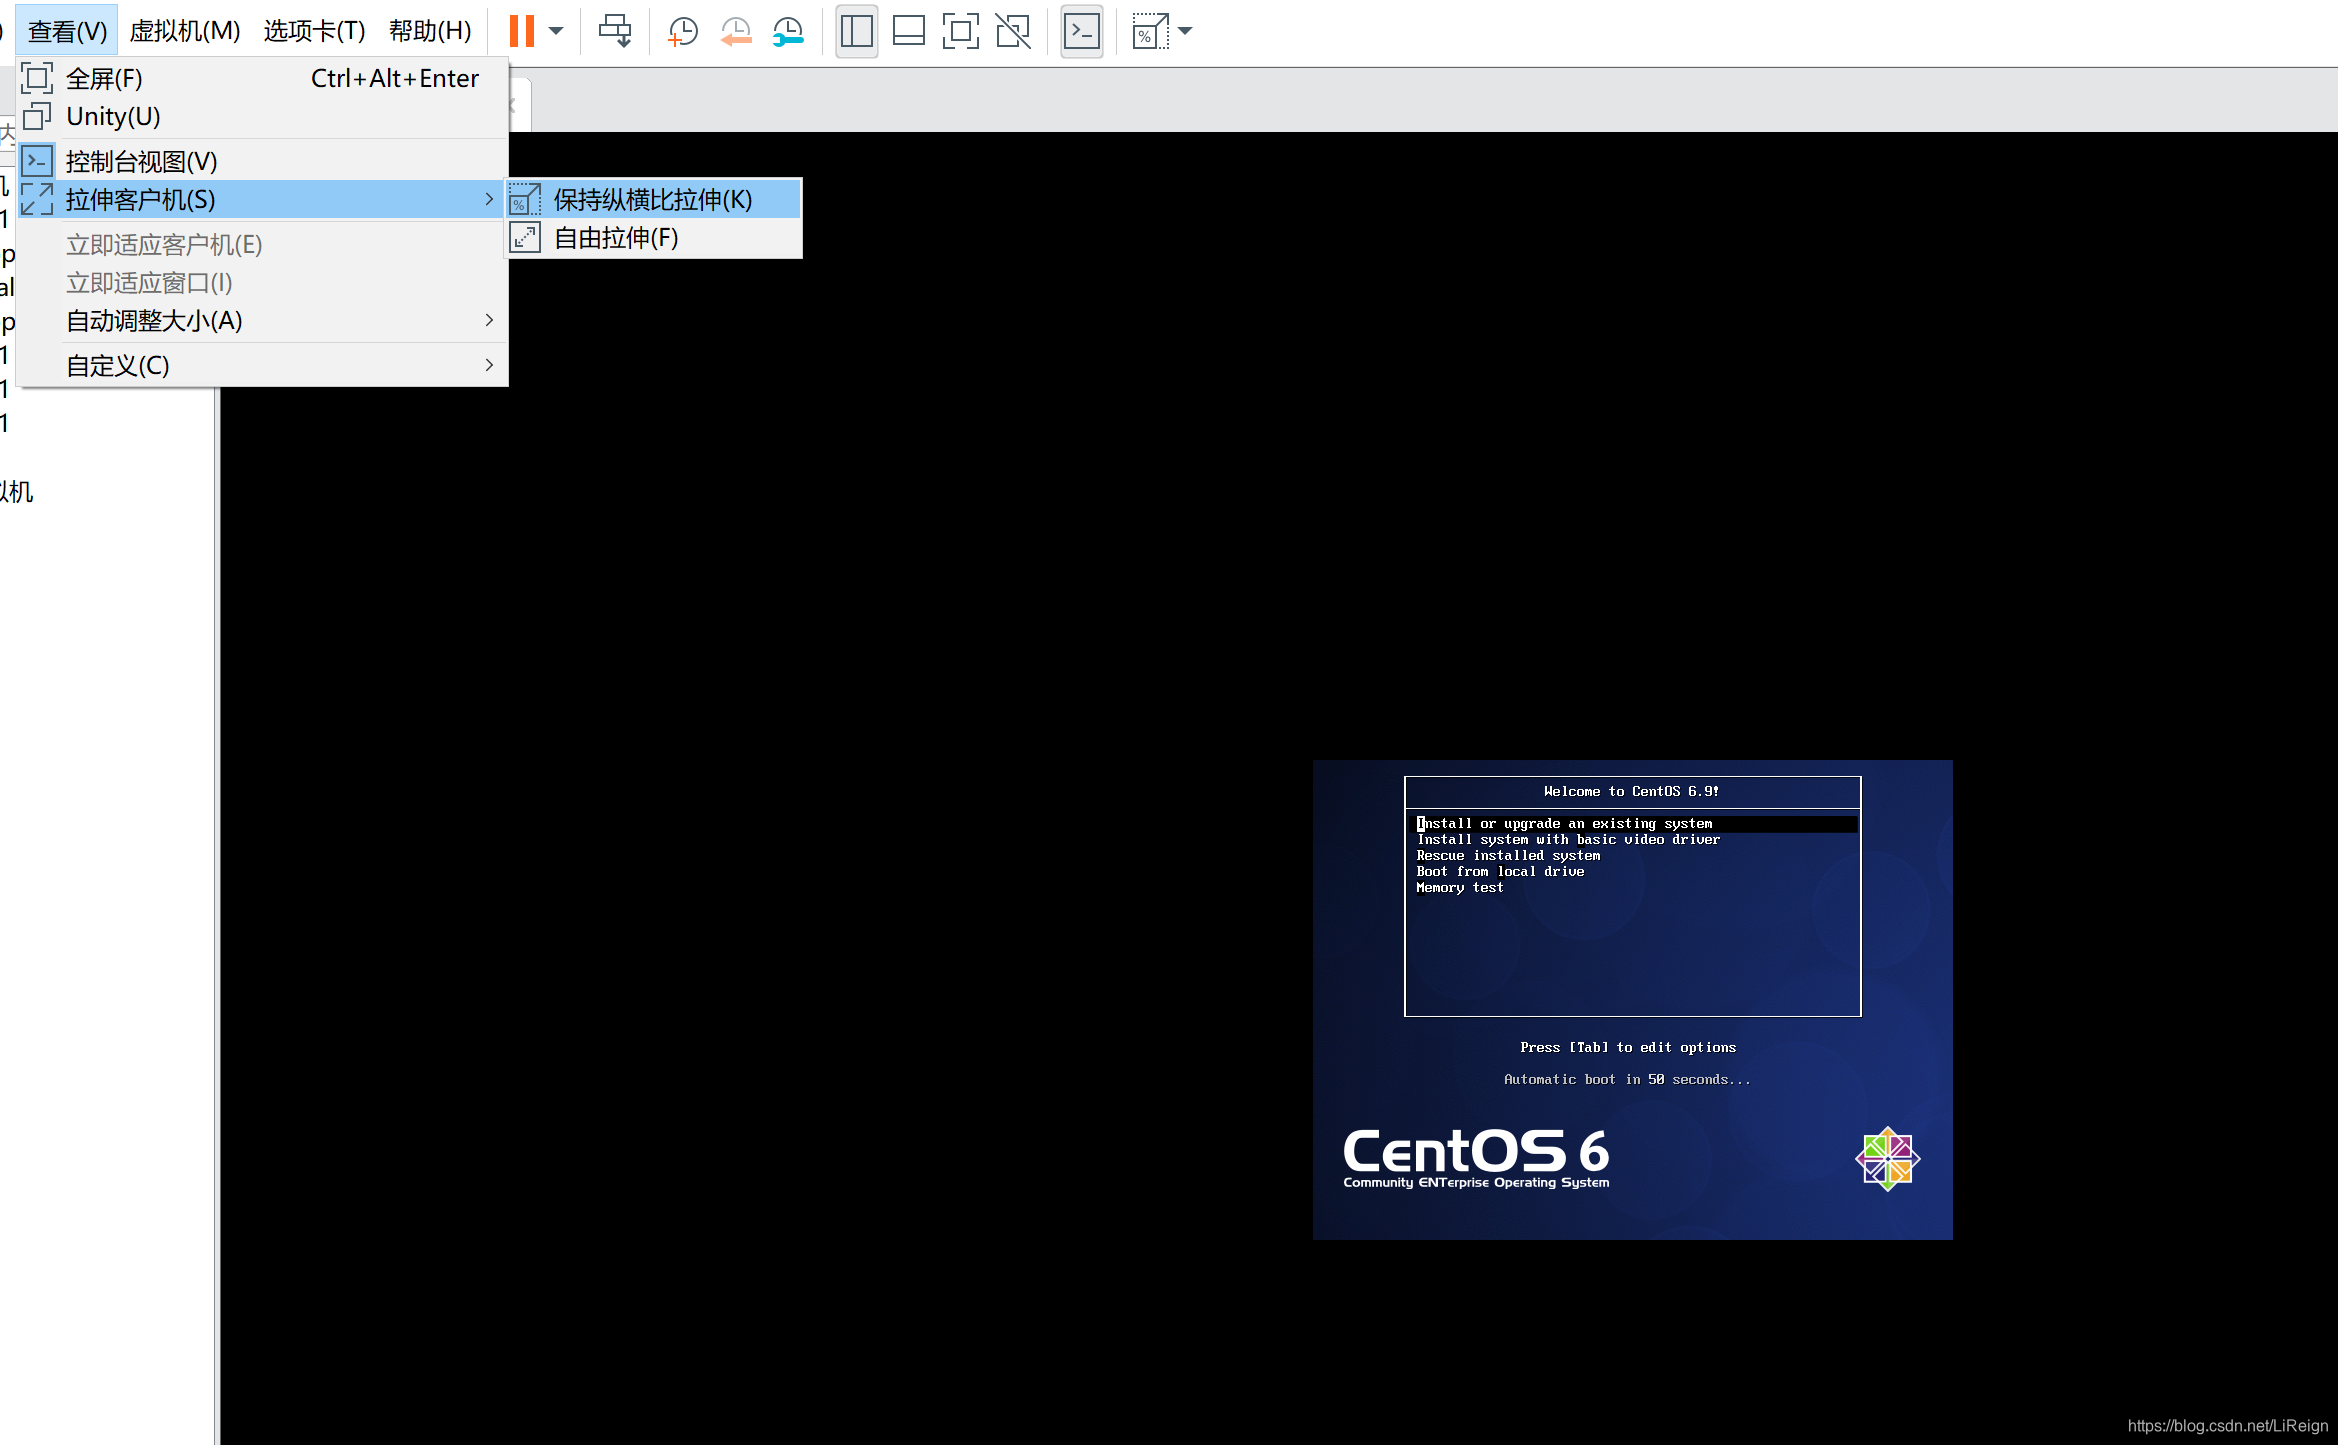
Task: Open the power options dropdown arrow
Action: [556, 31]
